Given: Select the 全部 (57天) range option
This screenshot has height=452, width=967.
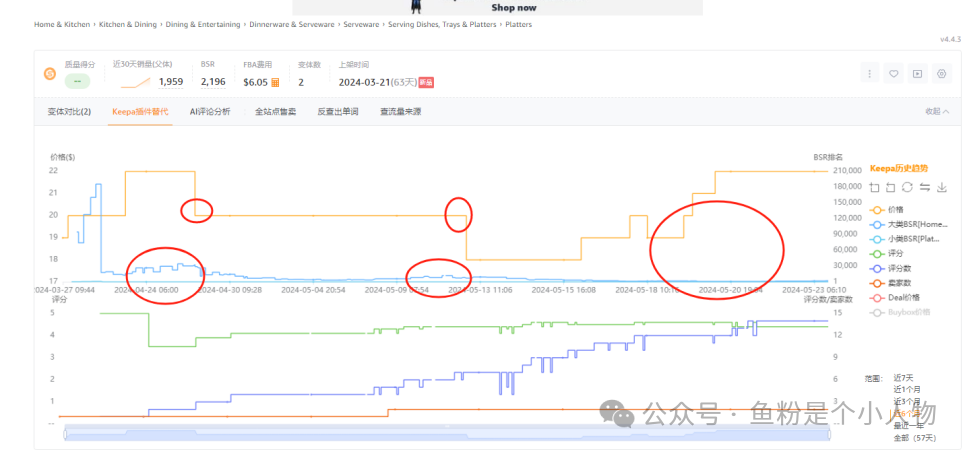Looking at the screenshot, I should pos(915,438).
